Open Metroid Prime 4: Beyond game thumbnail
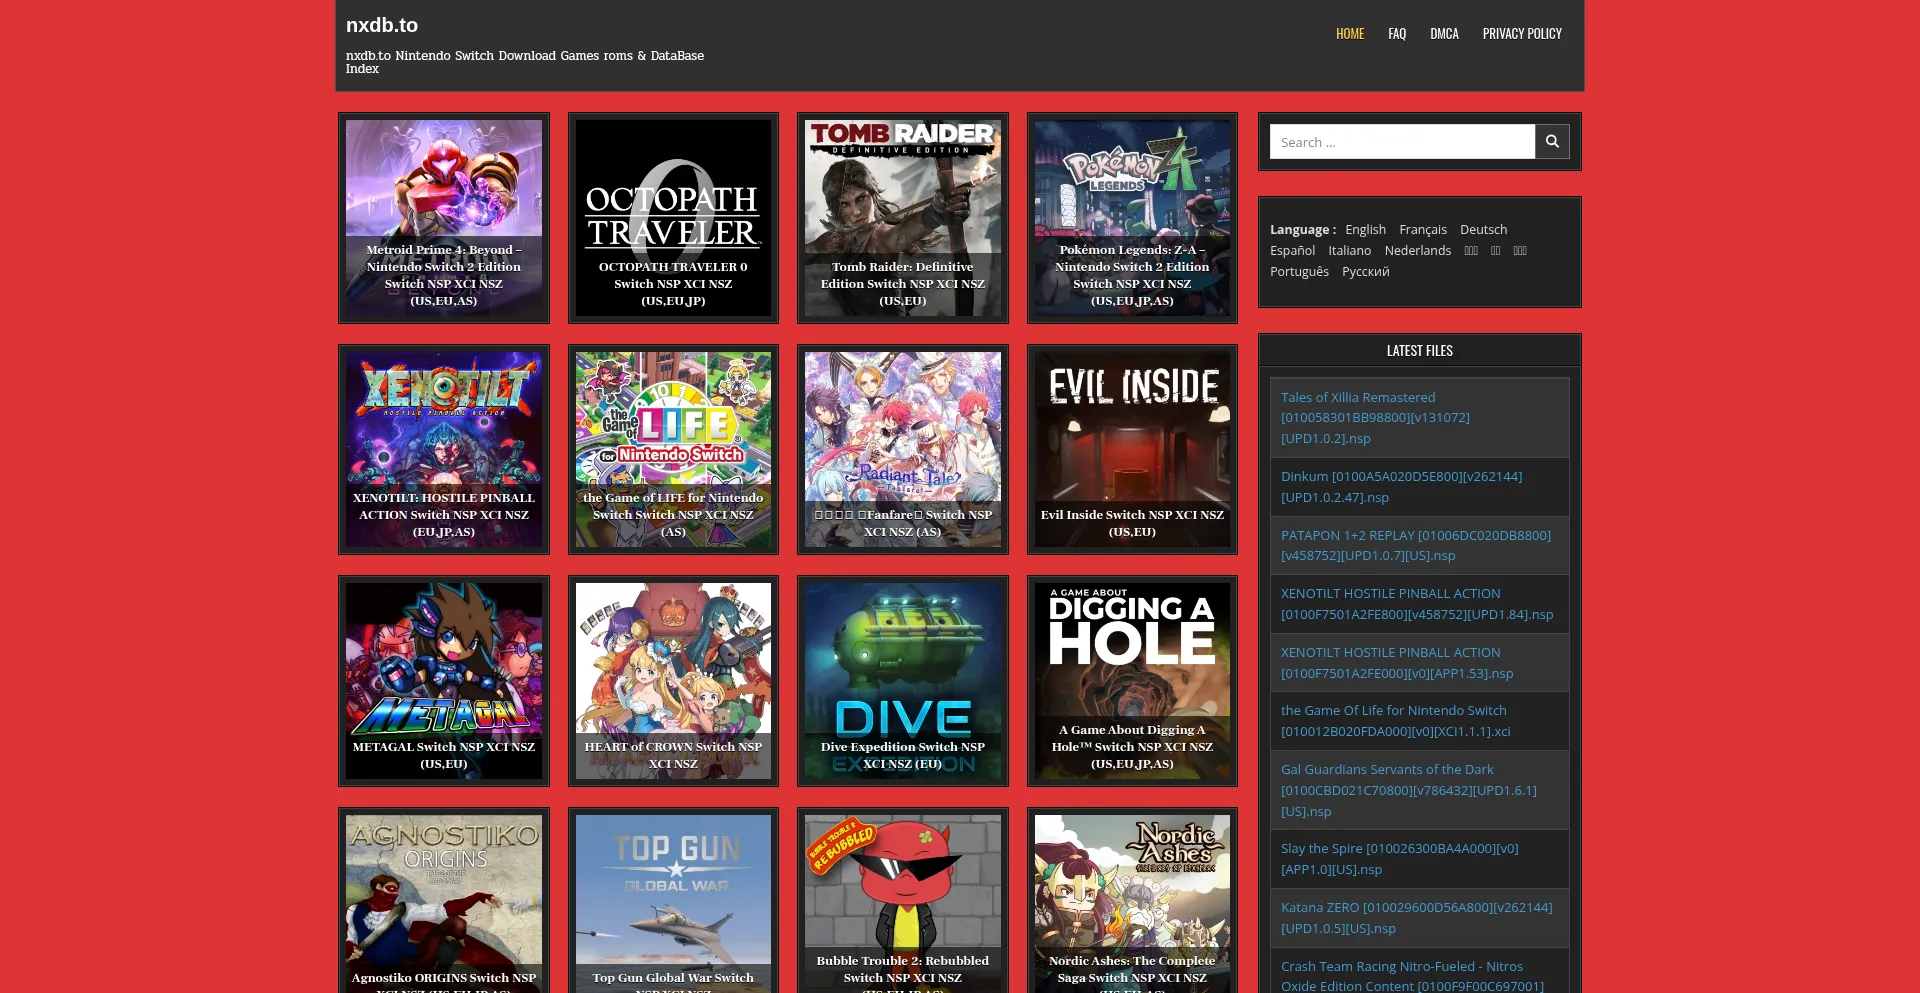Viewport: 1920px width, 993px height. pyautogui.click(x=444, y=218)
